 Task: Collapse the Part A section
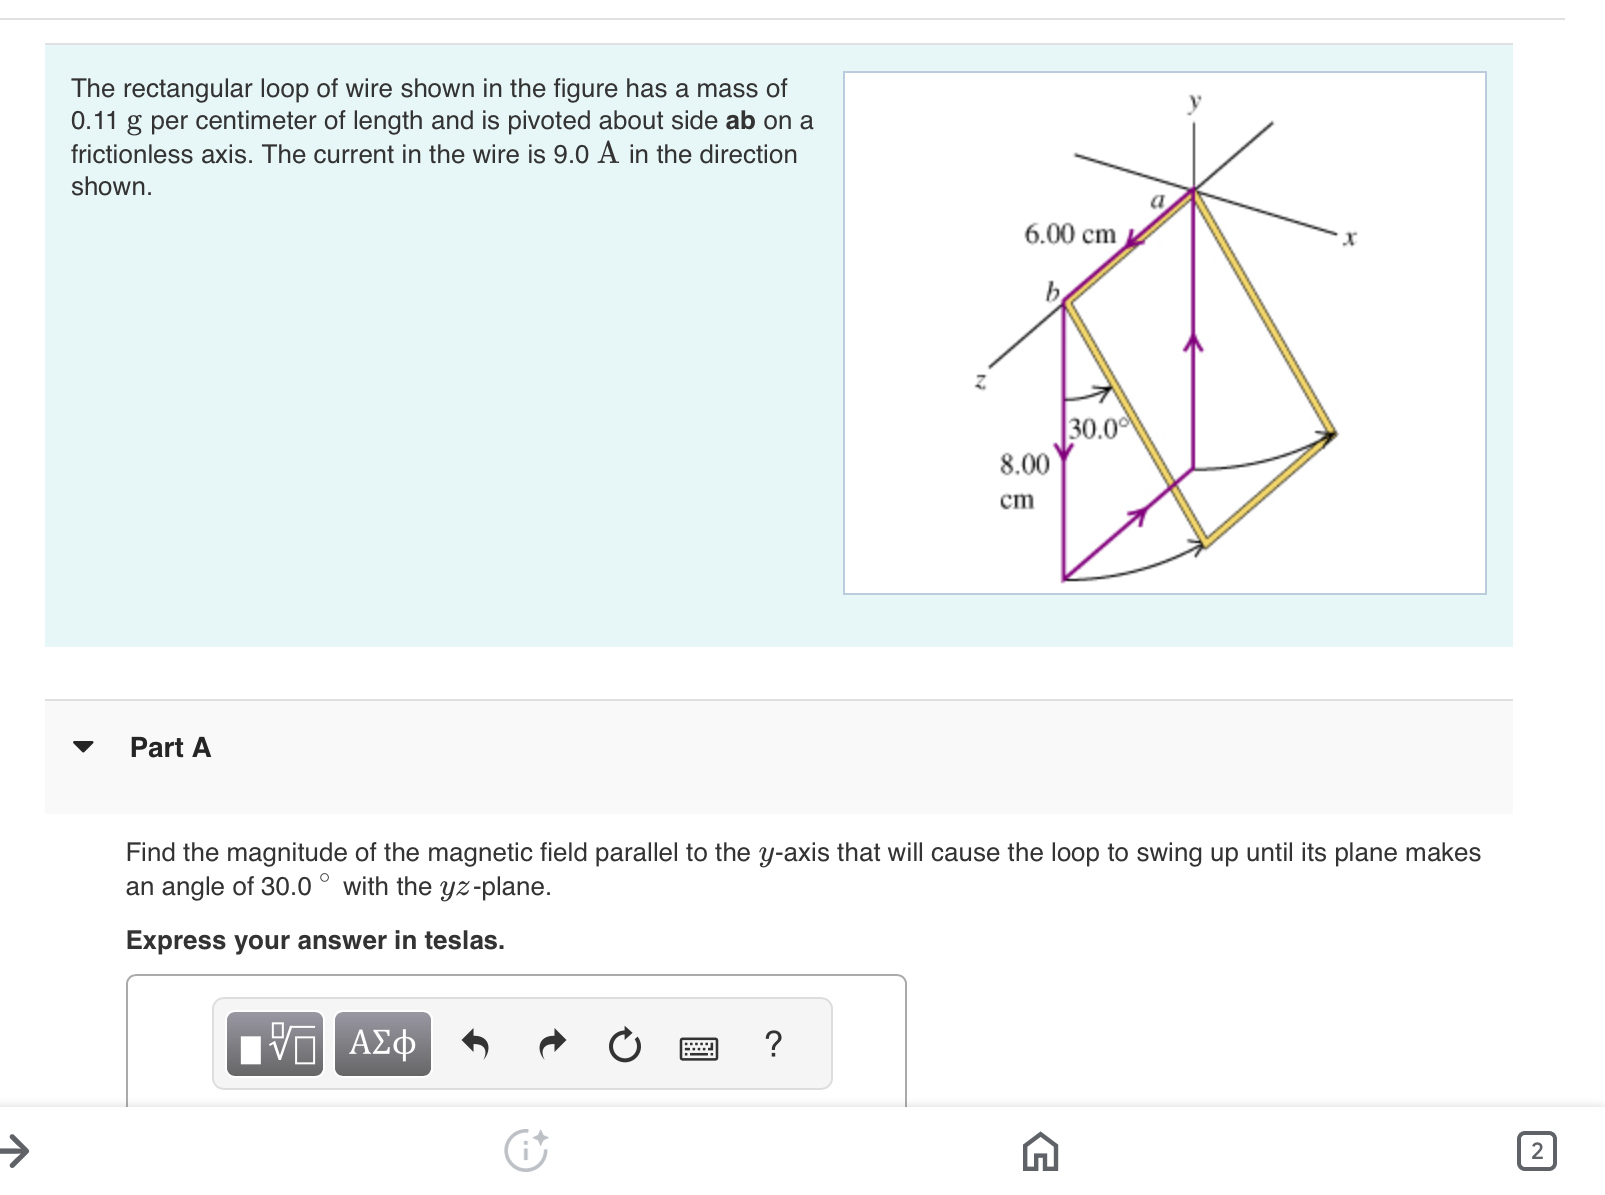pyautogui.click(x=85, y=747)
